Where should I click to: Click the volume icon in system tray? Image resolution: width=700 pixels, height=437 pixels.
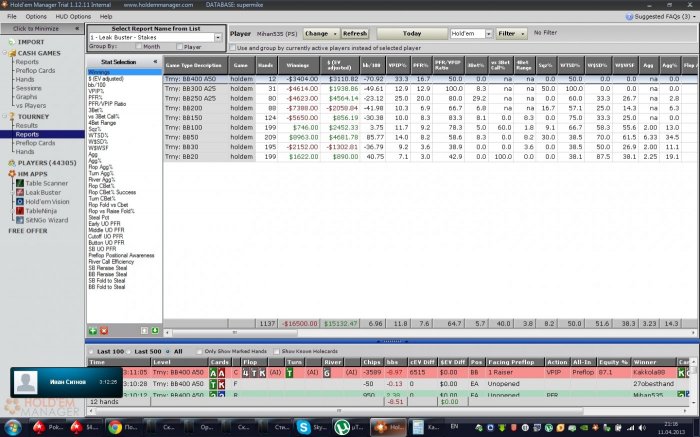tap(642, 428)
